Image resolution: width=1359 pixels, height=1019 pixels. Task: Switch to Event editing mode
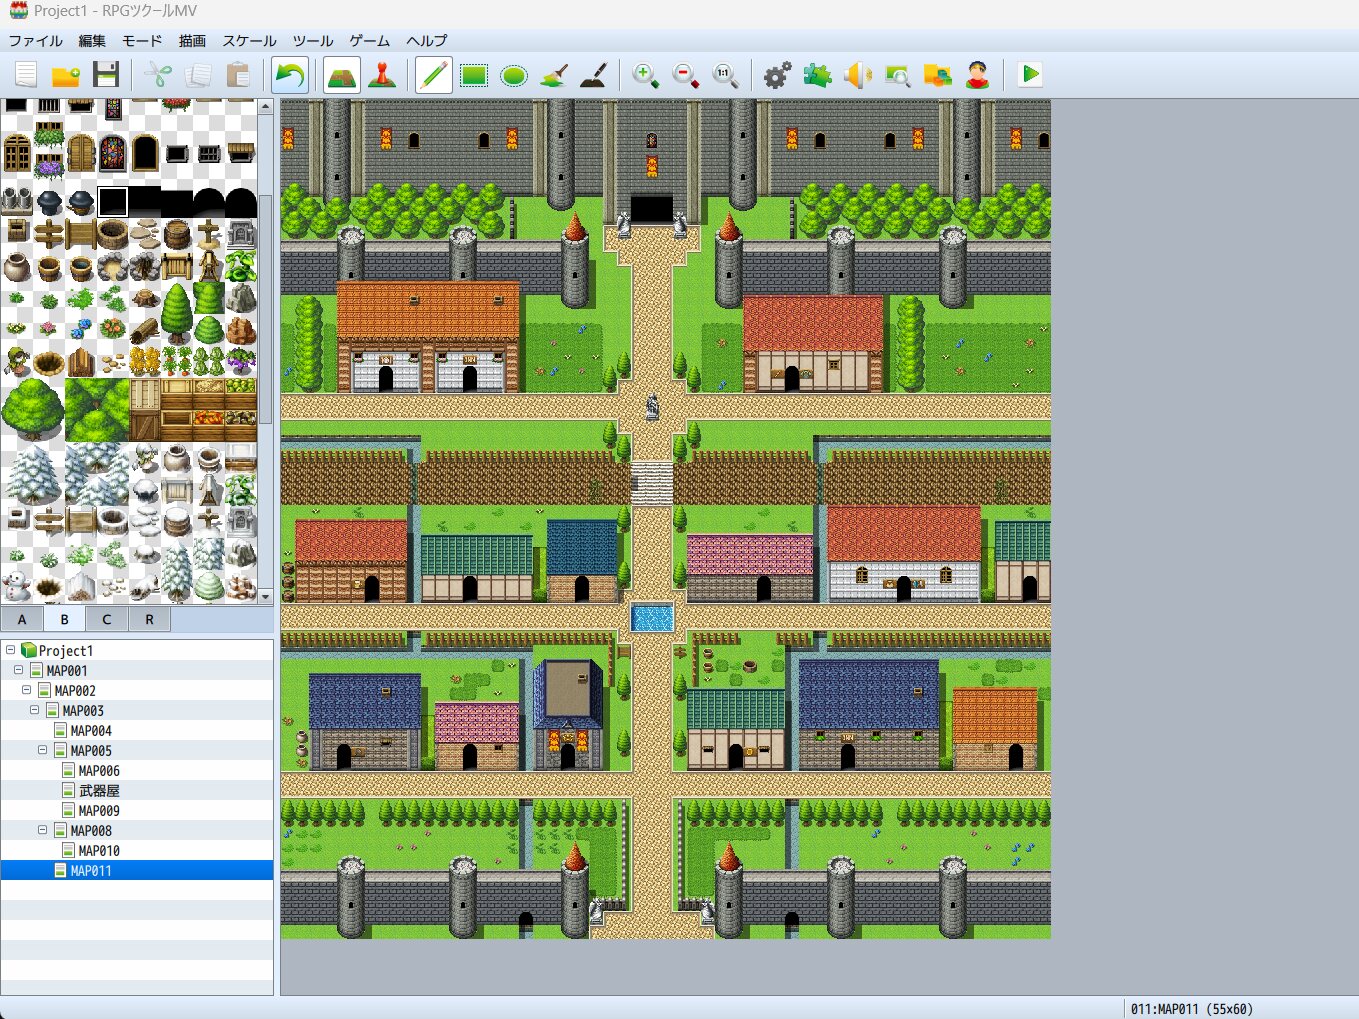tap(382, 75)
